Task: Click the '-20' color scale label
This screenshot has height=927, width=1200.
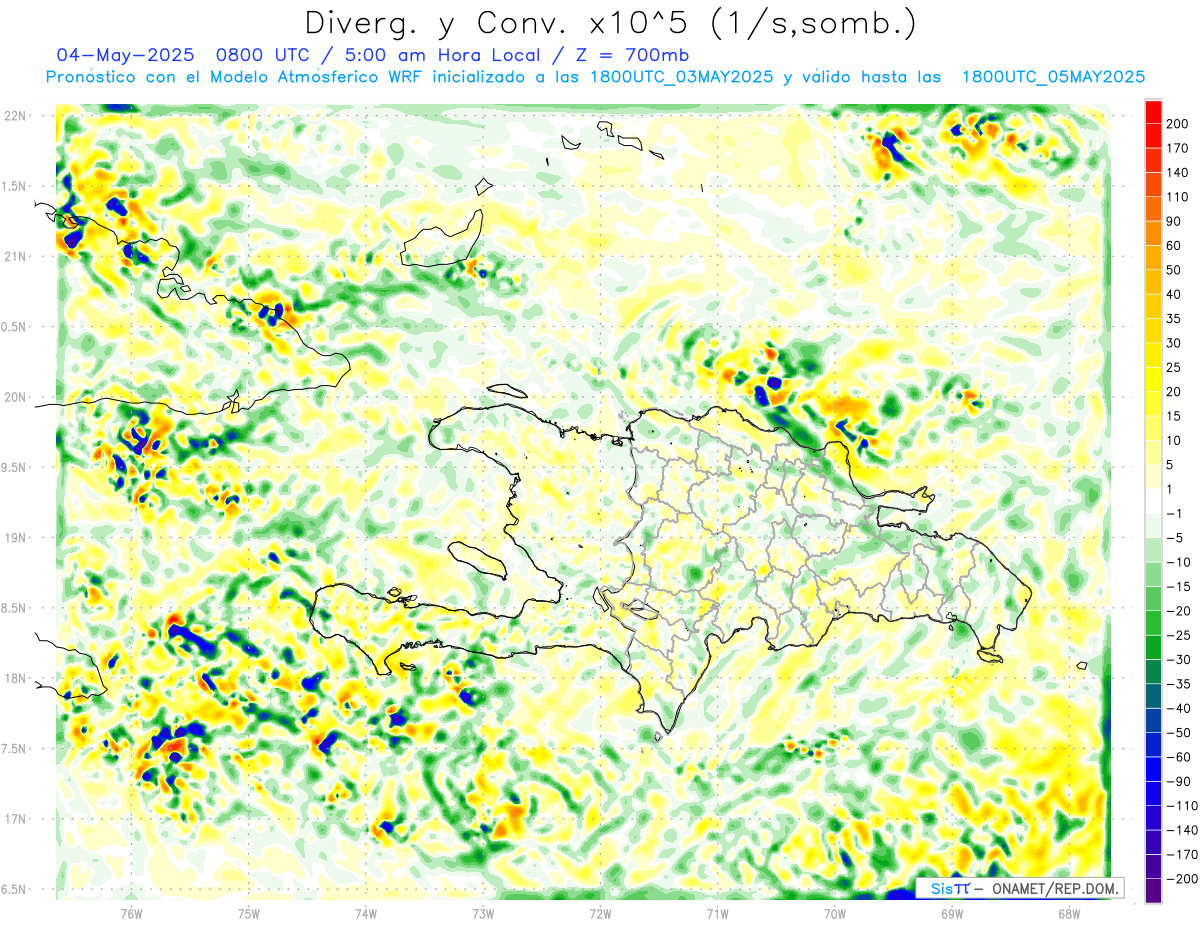Action: (1178, 611)
